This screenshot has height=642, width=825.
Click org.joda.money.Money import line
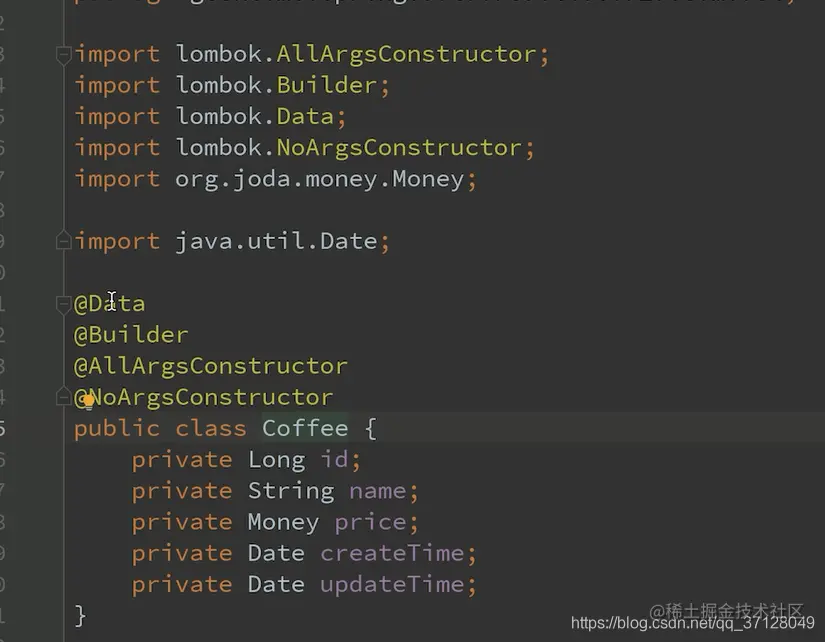(x=320, y=179)
